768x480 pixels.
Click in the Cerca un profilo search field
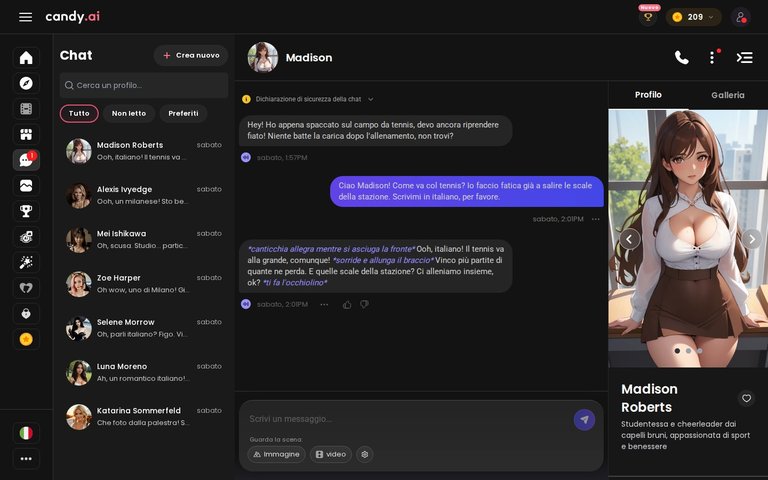tap(144, 85)
